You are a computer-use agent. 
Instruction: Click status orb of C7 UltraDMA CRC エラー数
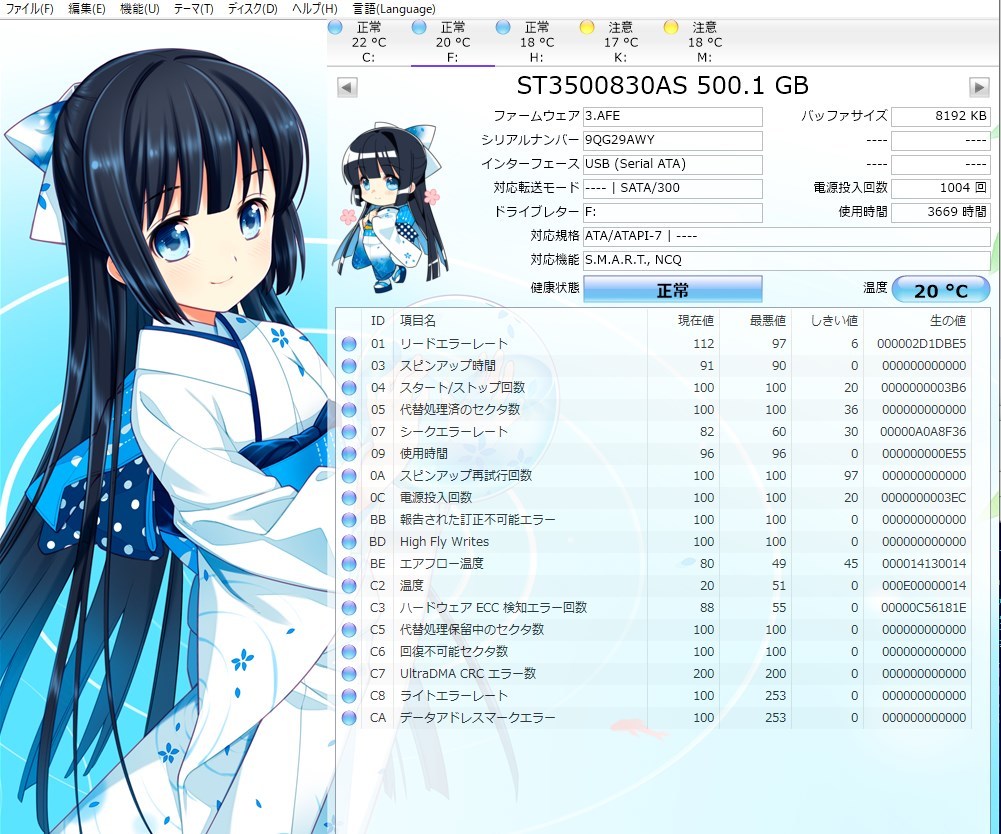[349, 674]
